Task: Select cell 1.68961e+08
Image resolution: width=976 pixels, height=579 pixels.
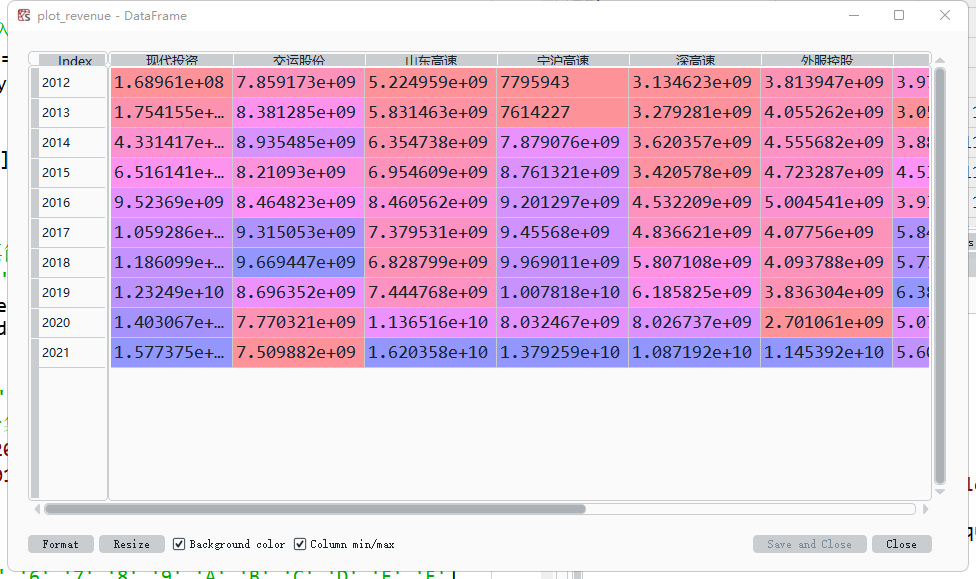Action: tap(172, 83)
